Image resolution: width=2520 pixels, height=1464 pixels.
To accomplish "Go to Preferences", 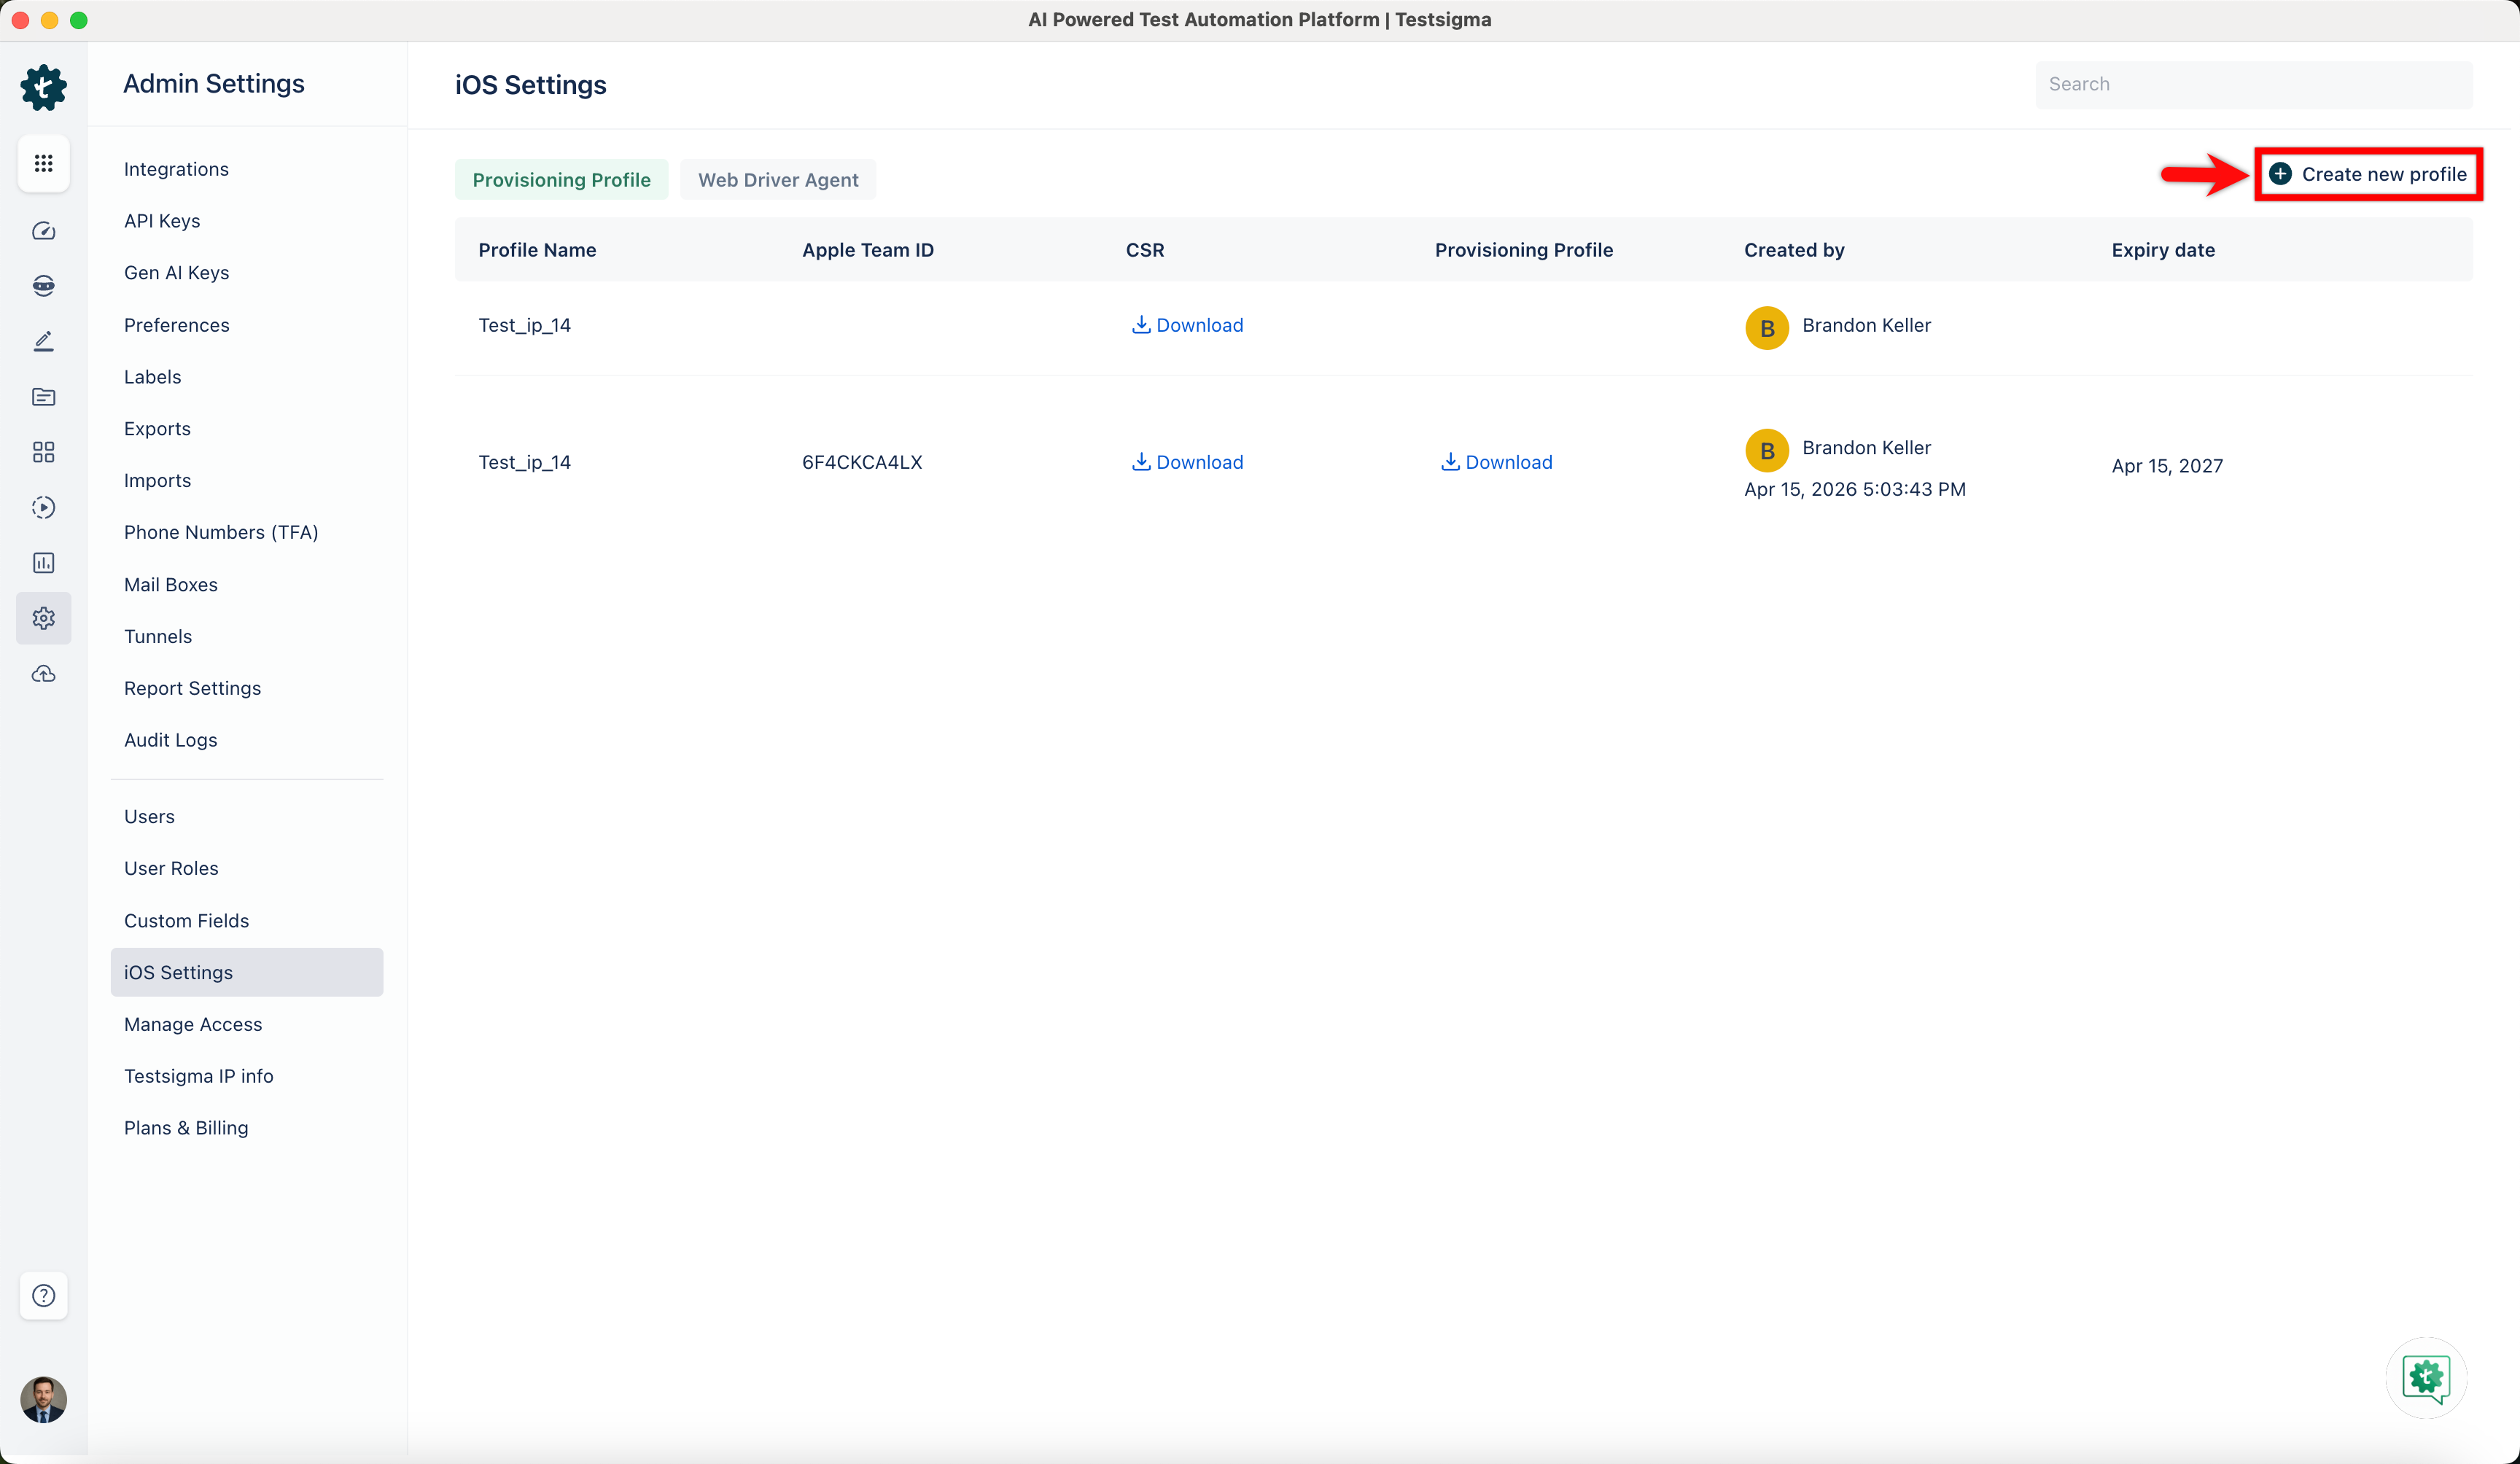I will pos(177,325).
